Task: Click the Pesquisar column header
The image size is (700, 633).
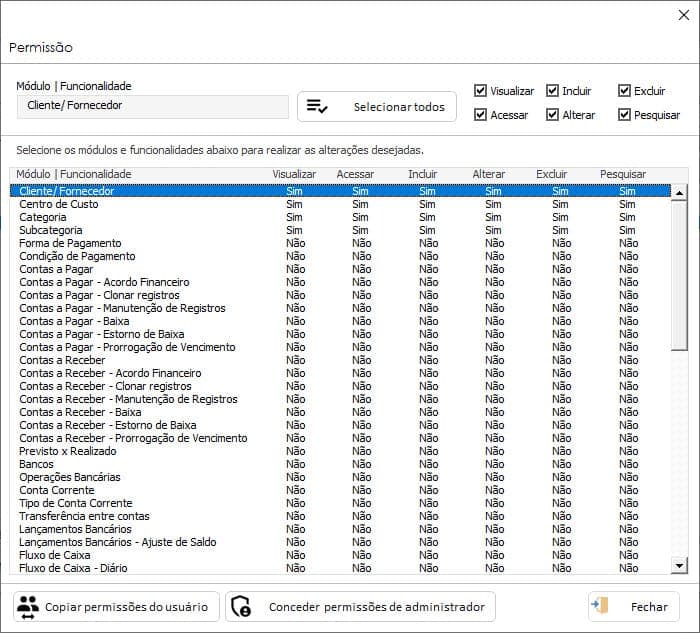Action: [x=623, y=174]
